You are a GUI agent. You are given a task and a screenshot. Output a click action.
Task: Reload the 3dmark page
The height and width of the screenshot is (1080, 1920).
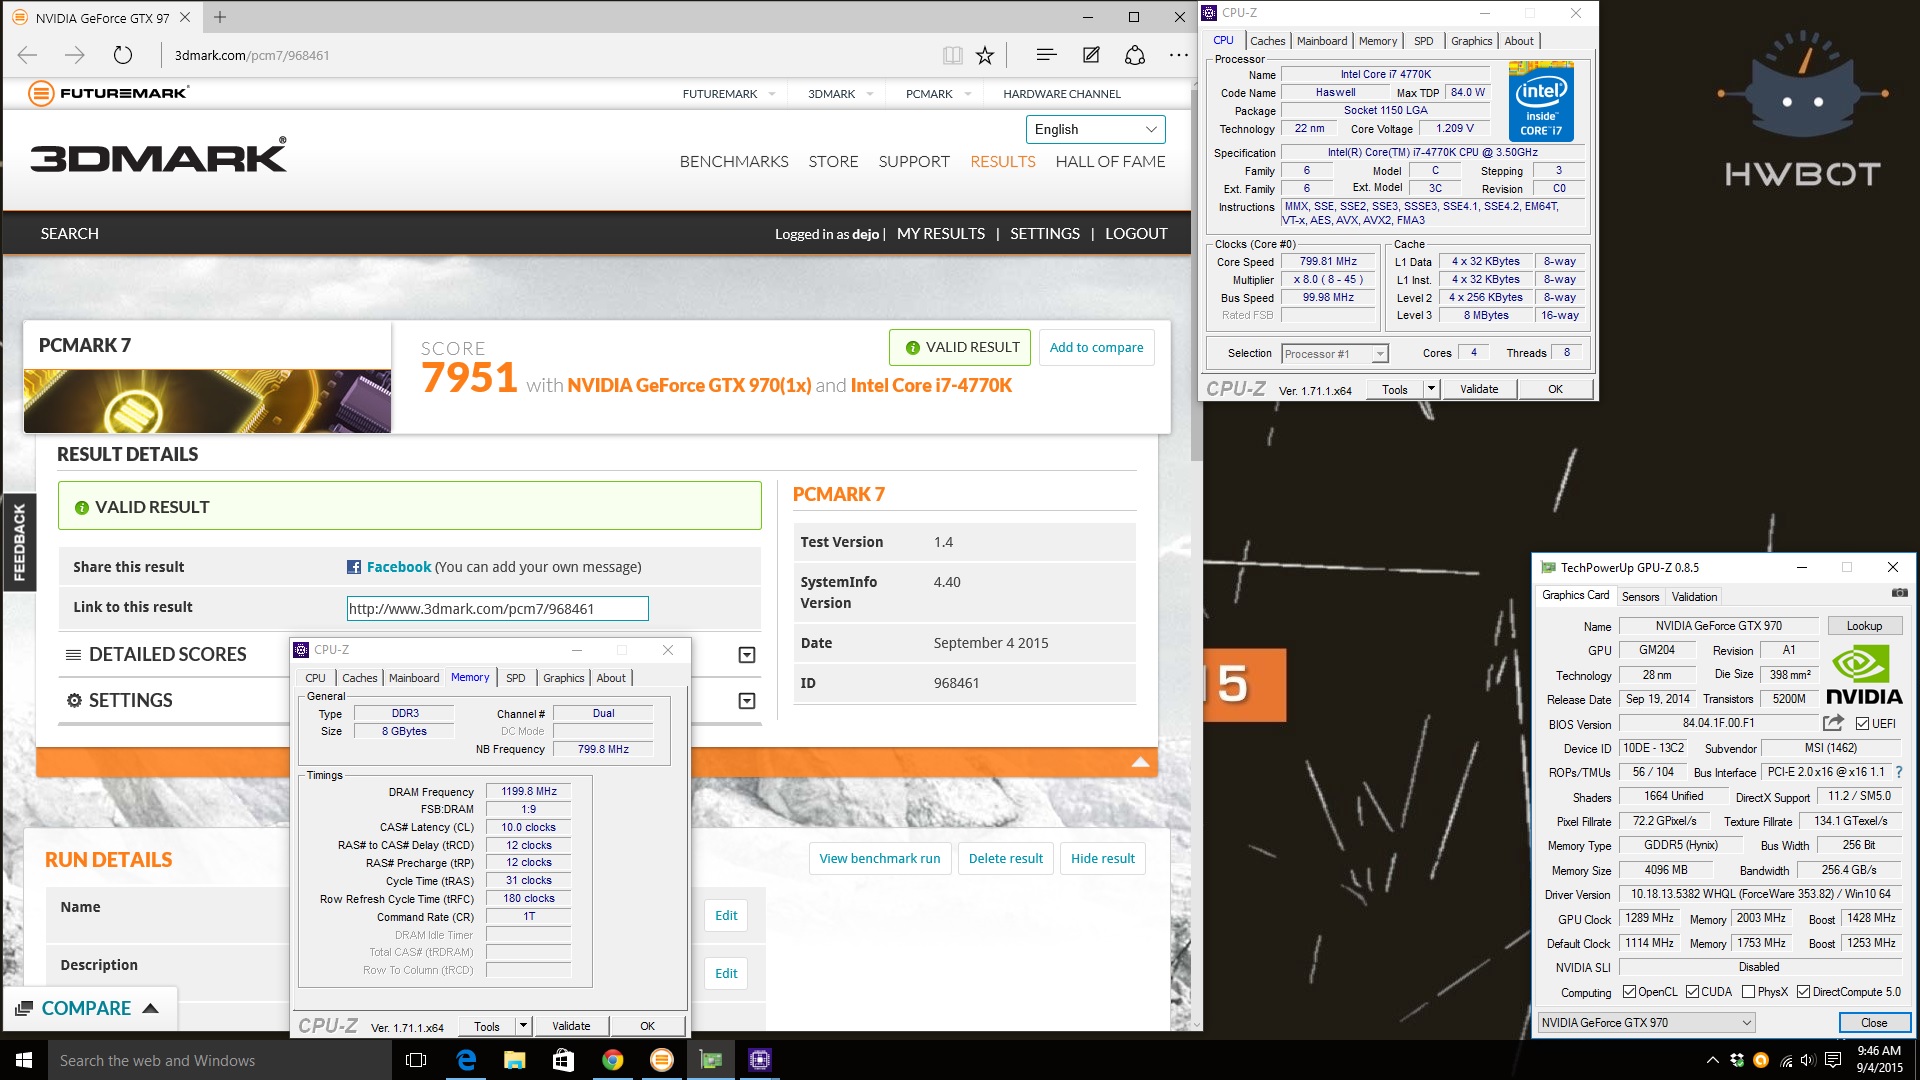(x=122, y=55)
